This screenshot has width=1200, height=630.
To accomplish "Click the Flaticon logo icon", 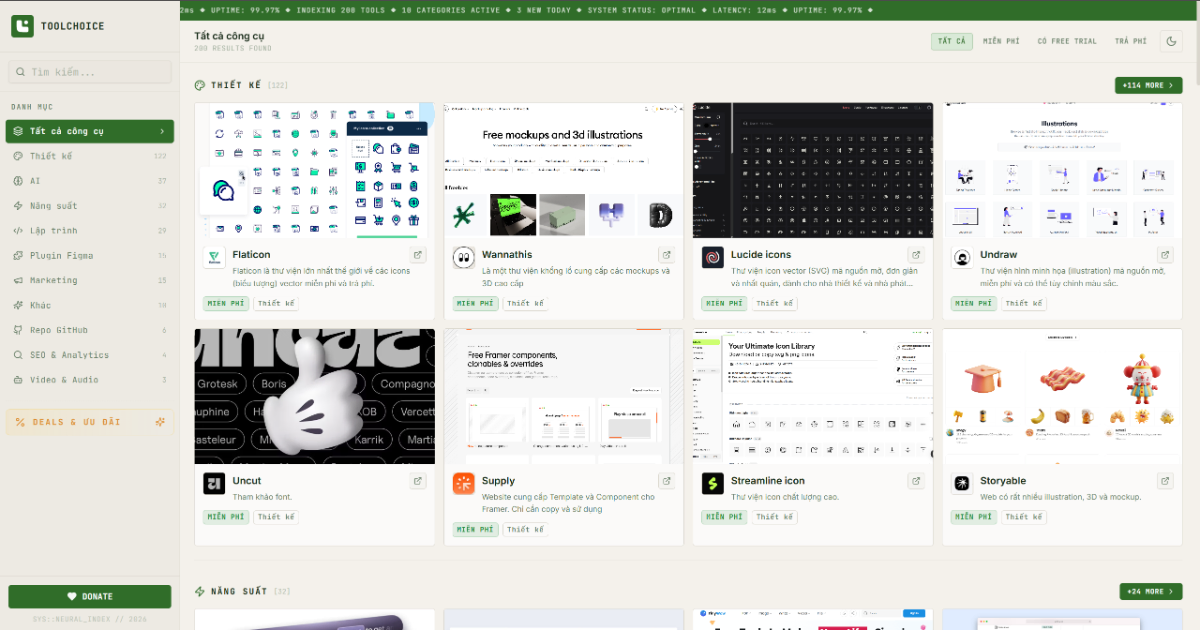I will coord(214,258).
